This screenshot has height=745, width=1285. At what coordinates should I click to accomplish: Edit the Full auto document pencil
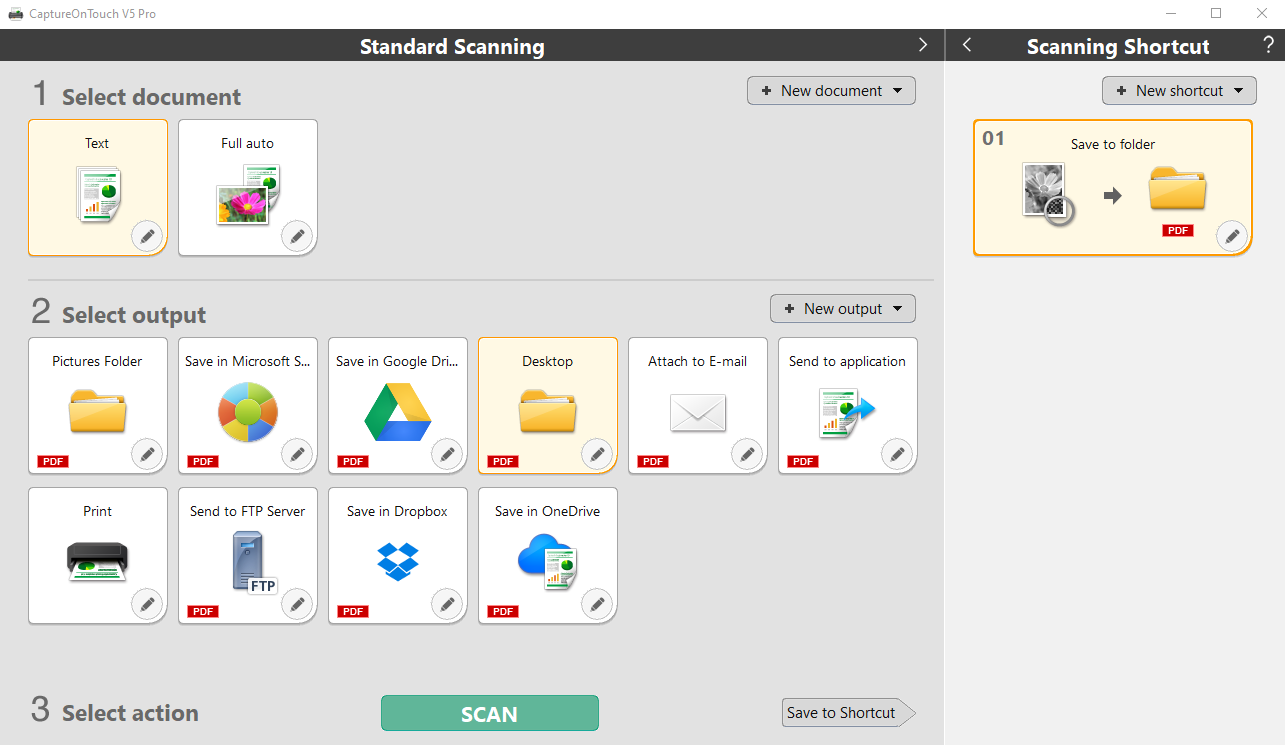tap(297, 237)
